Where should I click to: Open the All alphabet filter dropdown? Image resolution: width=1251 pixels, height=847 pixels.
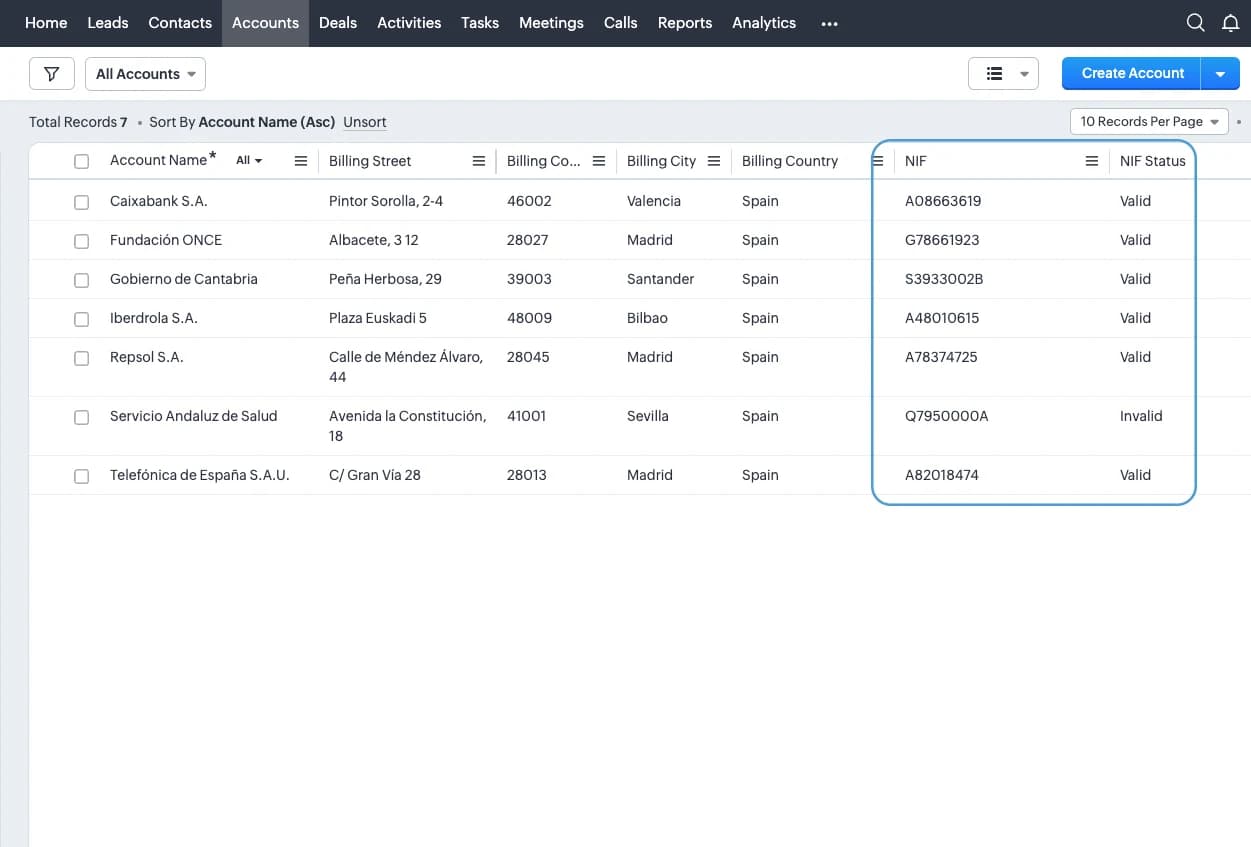(249, 160)
